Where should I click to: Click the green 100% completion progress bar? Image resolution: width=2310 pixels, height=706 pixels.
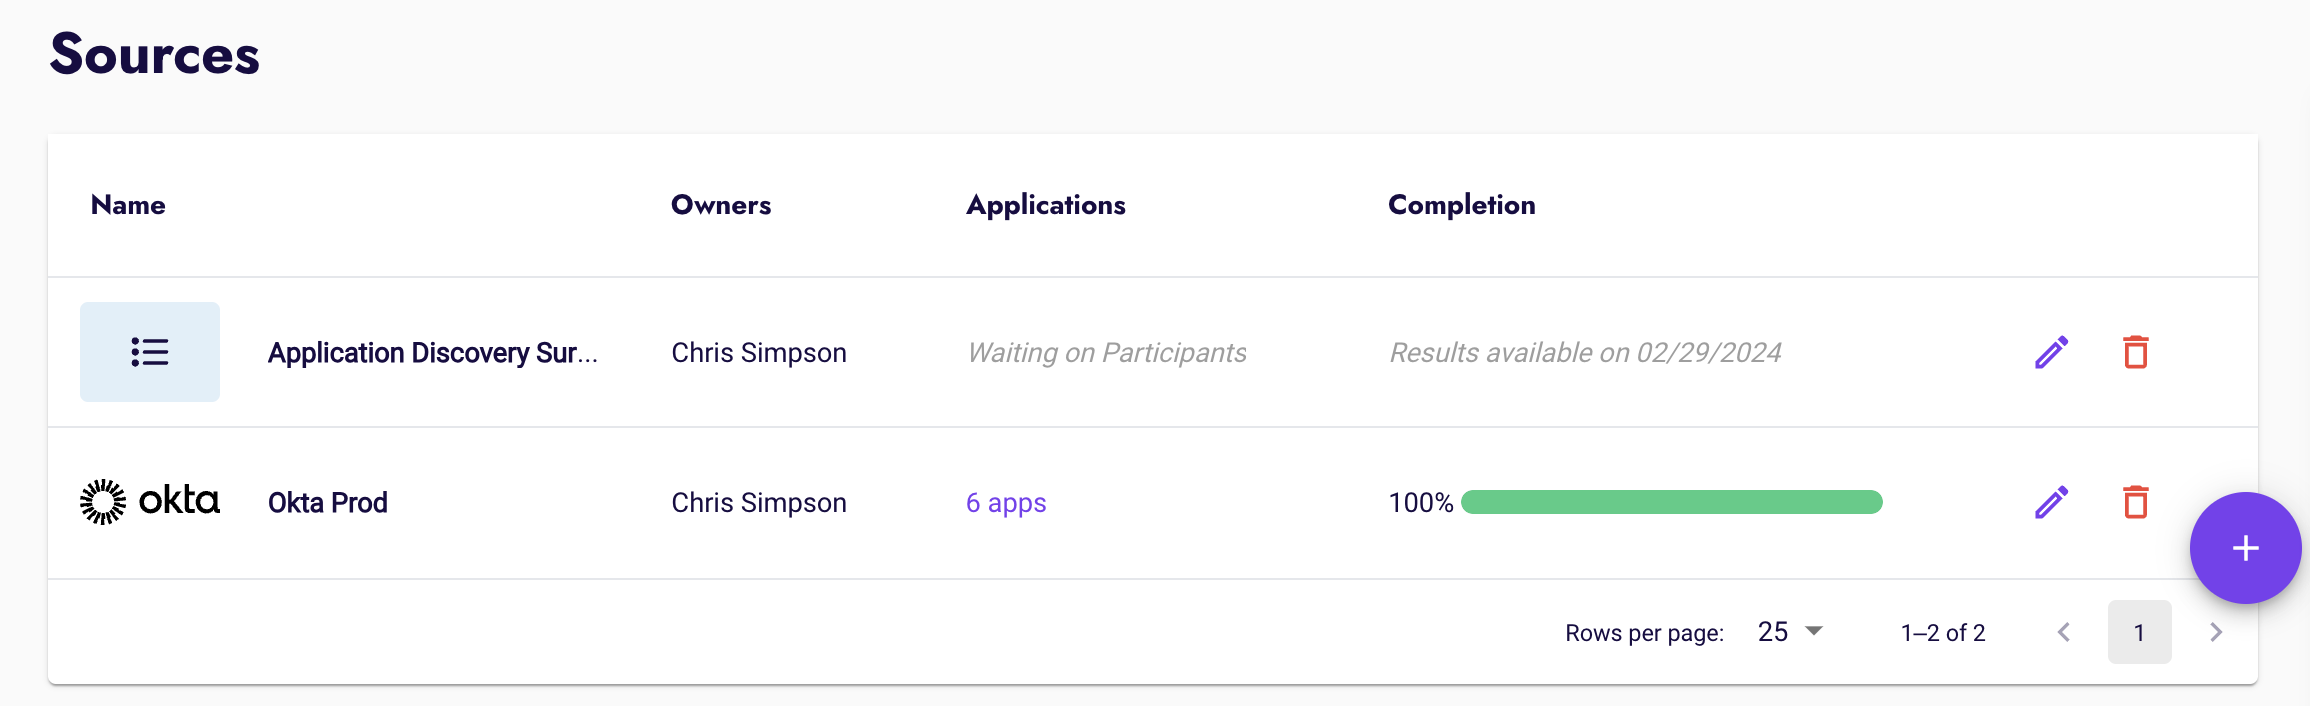pos(1671,502)
